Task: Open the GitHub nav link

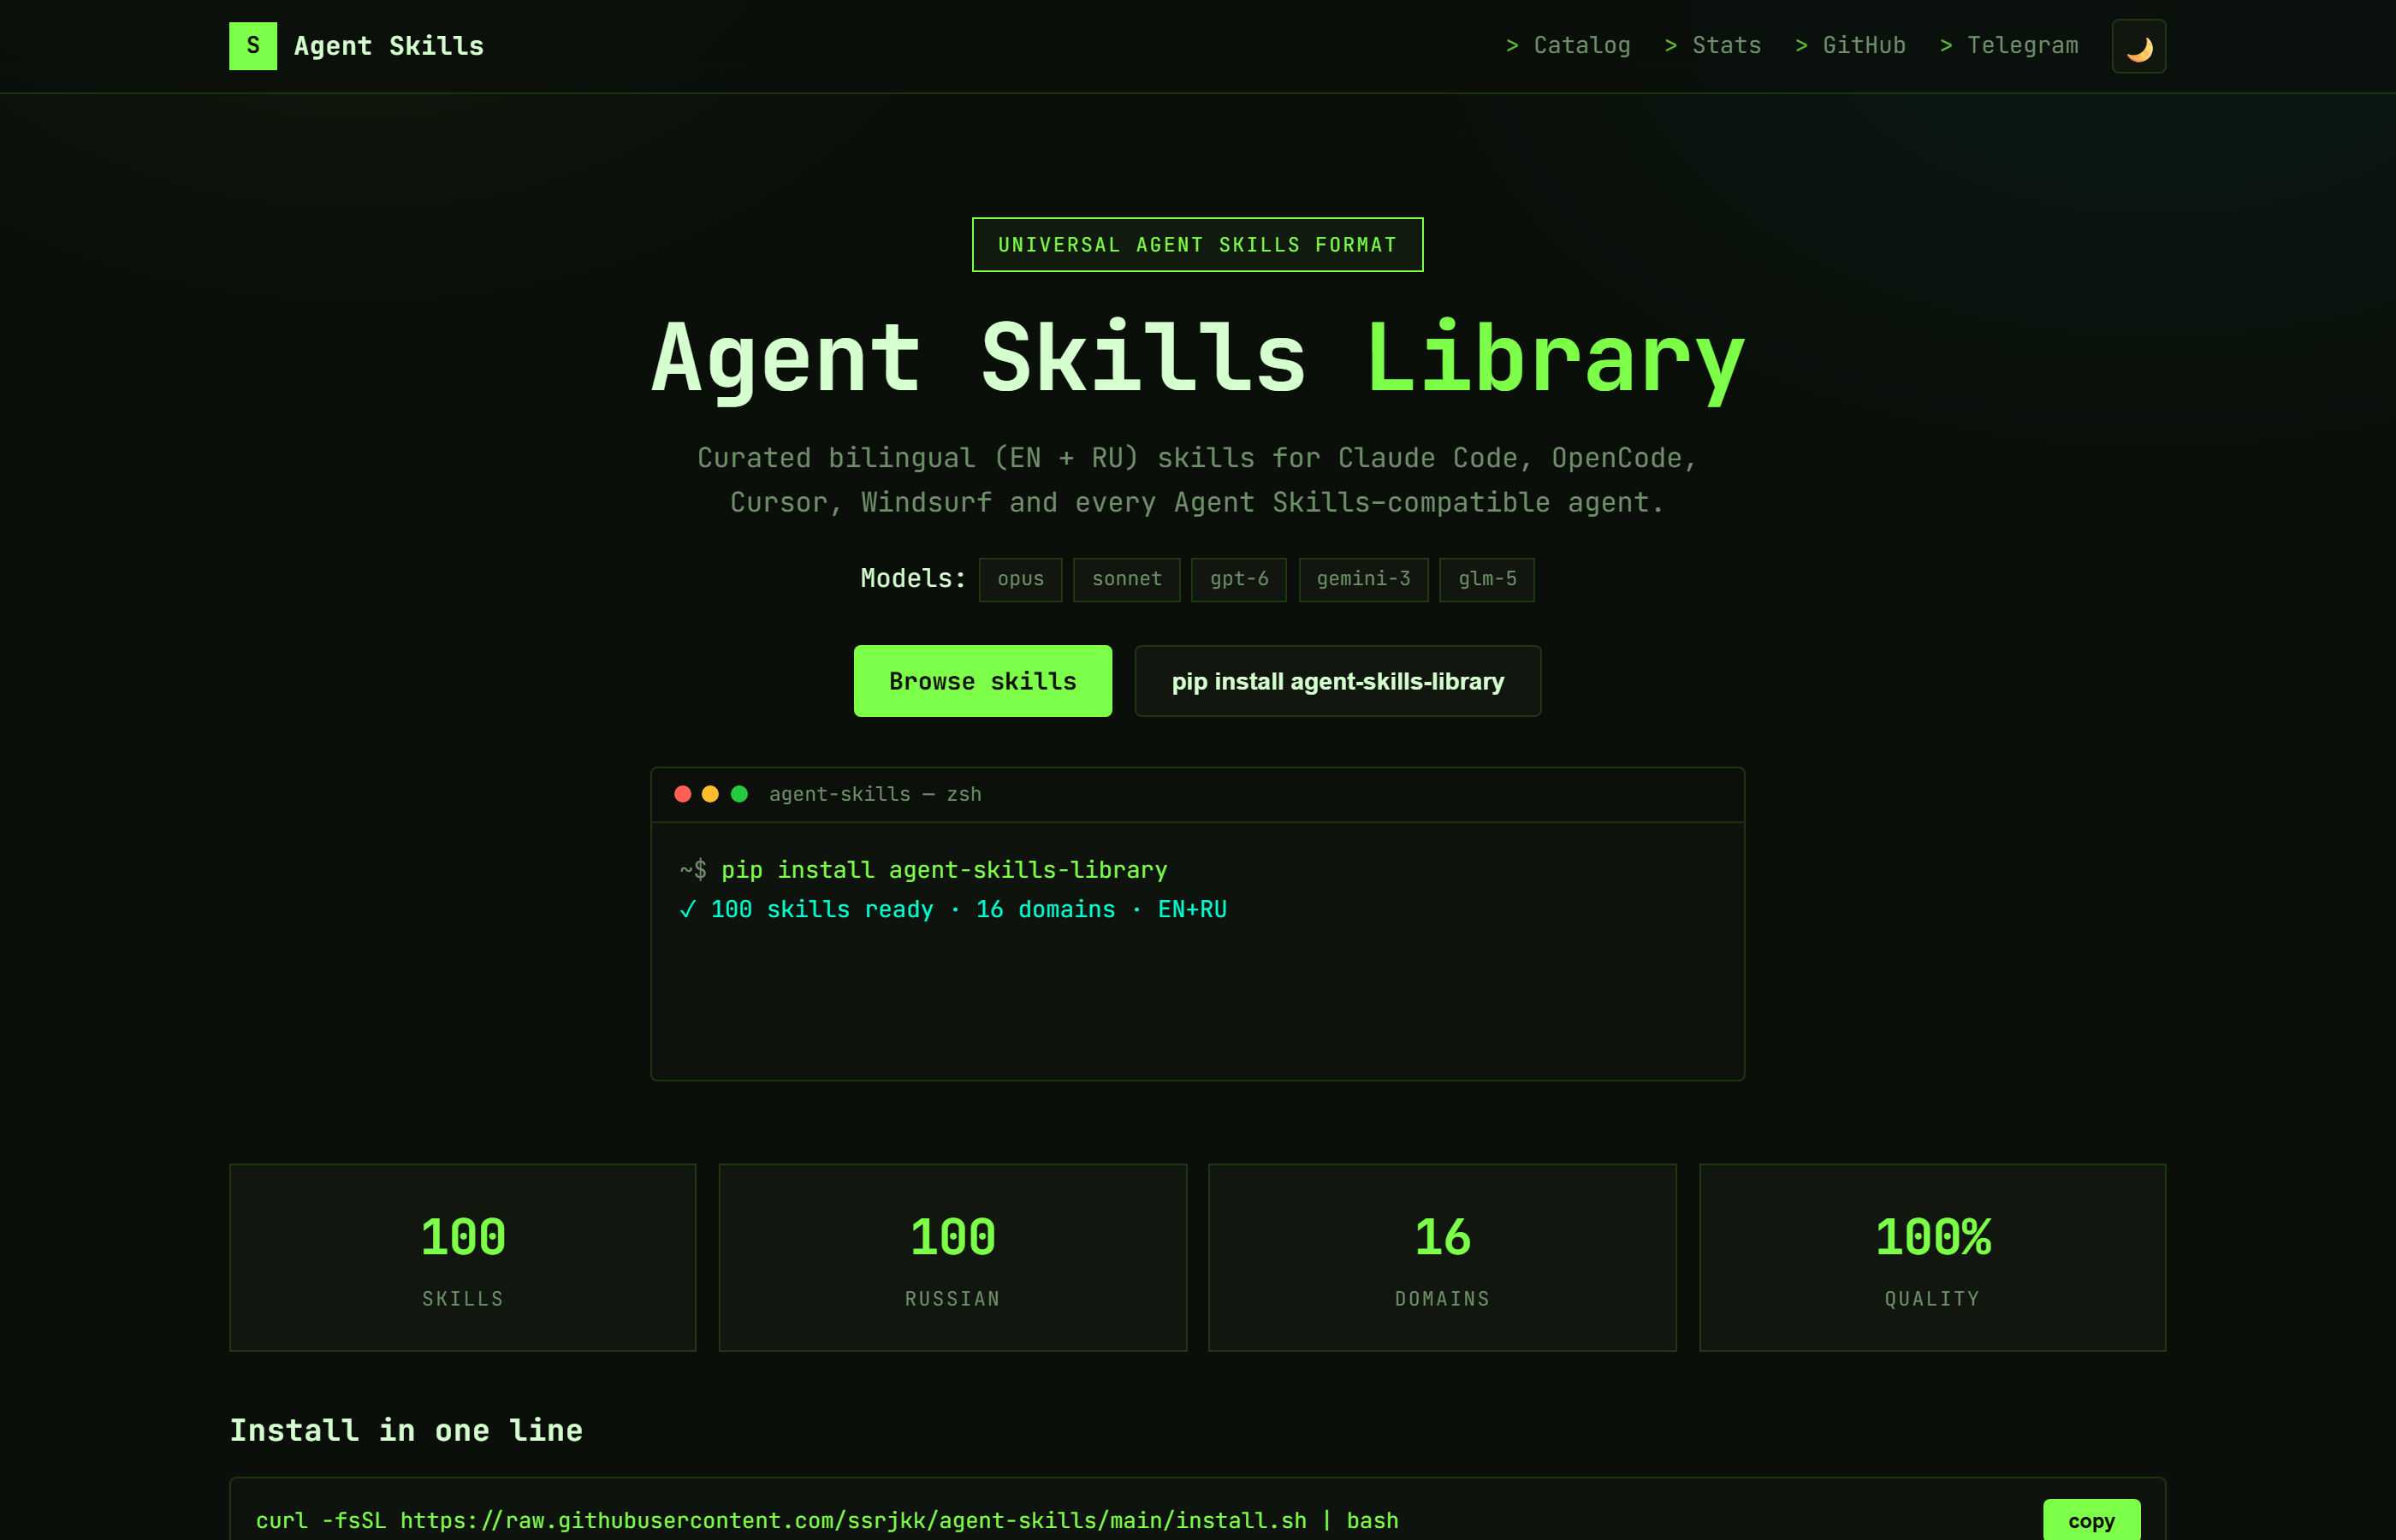Action: 1850,46
